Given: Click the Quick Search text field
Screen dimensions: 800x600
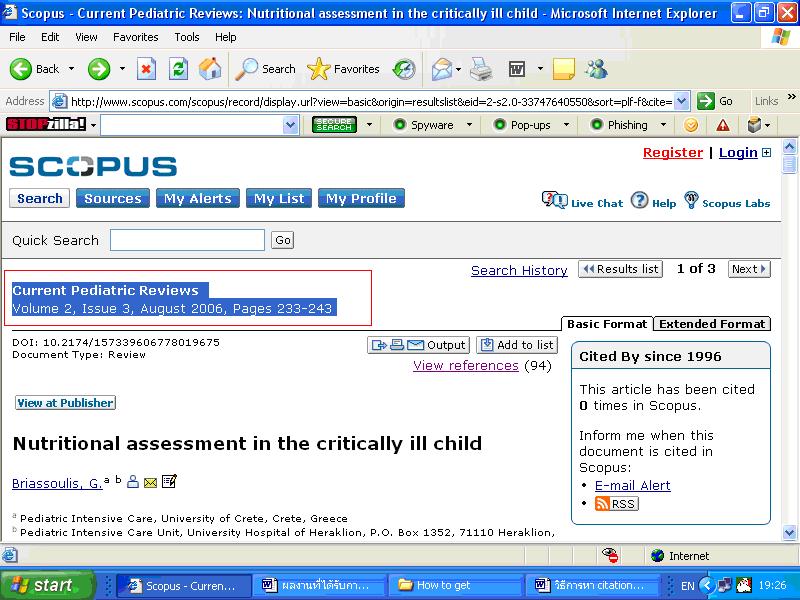Looking at the screenshot, I should (x=187, y=240).
